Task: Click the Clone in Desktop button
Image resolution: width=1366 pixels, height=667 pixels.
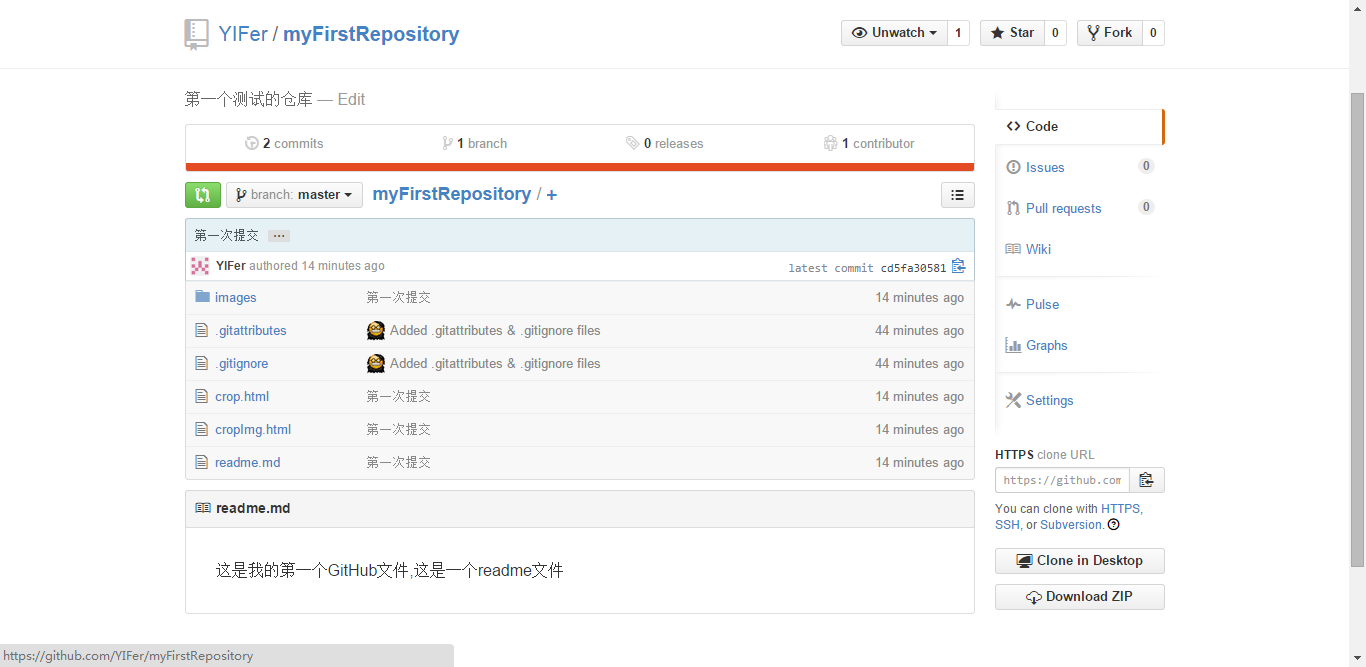Action: click(x=1080, y=561)
